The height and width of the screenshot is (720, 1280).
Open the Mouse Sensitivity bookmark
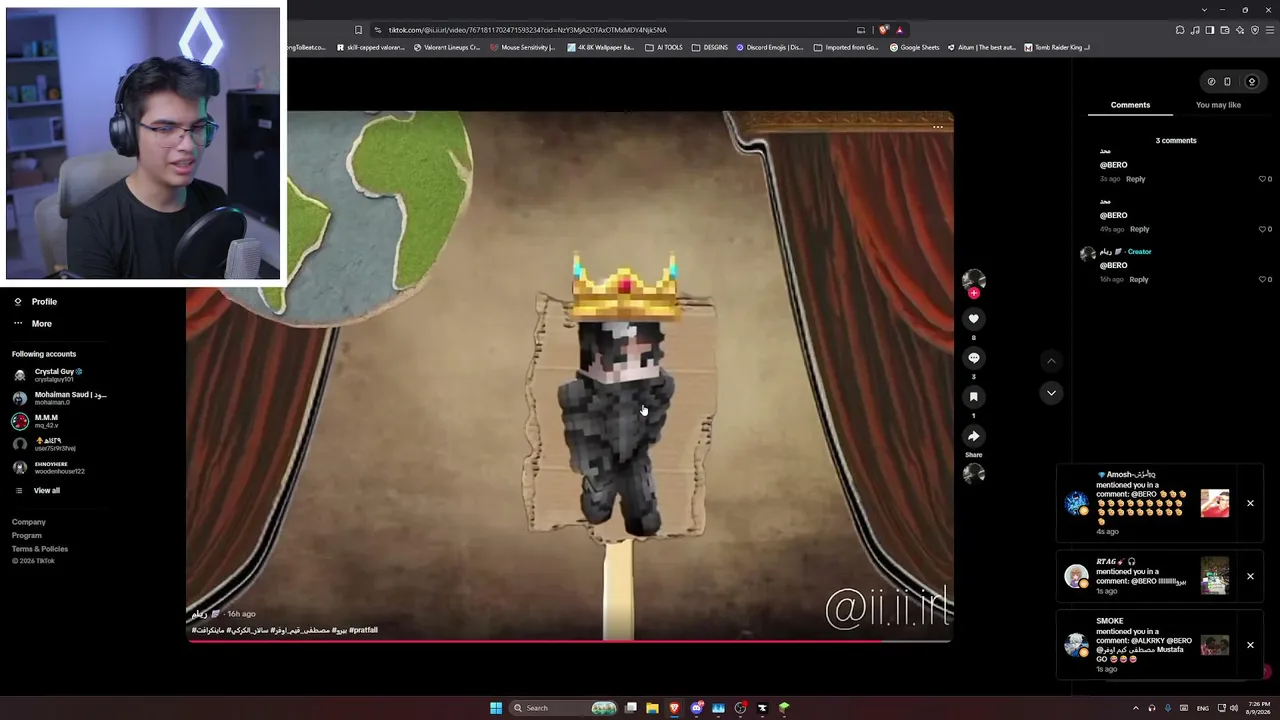click(523, 47)
